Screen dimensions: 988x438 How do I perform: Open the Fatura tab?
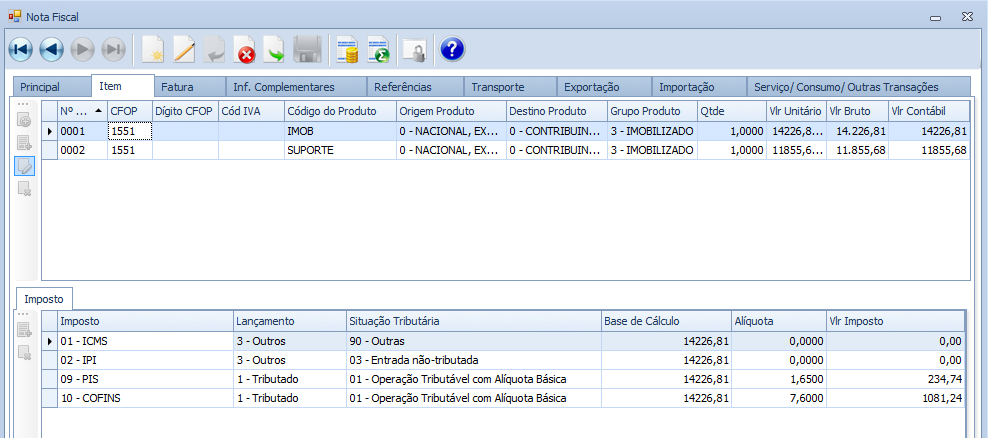click(177, 87)
